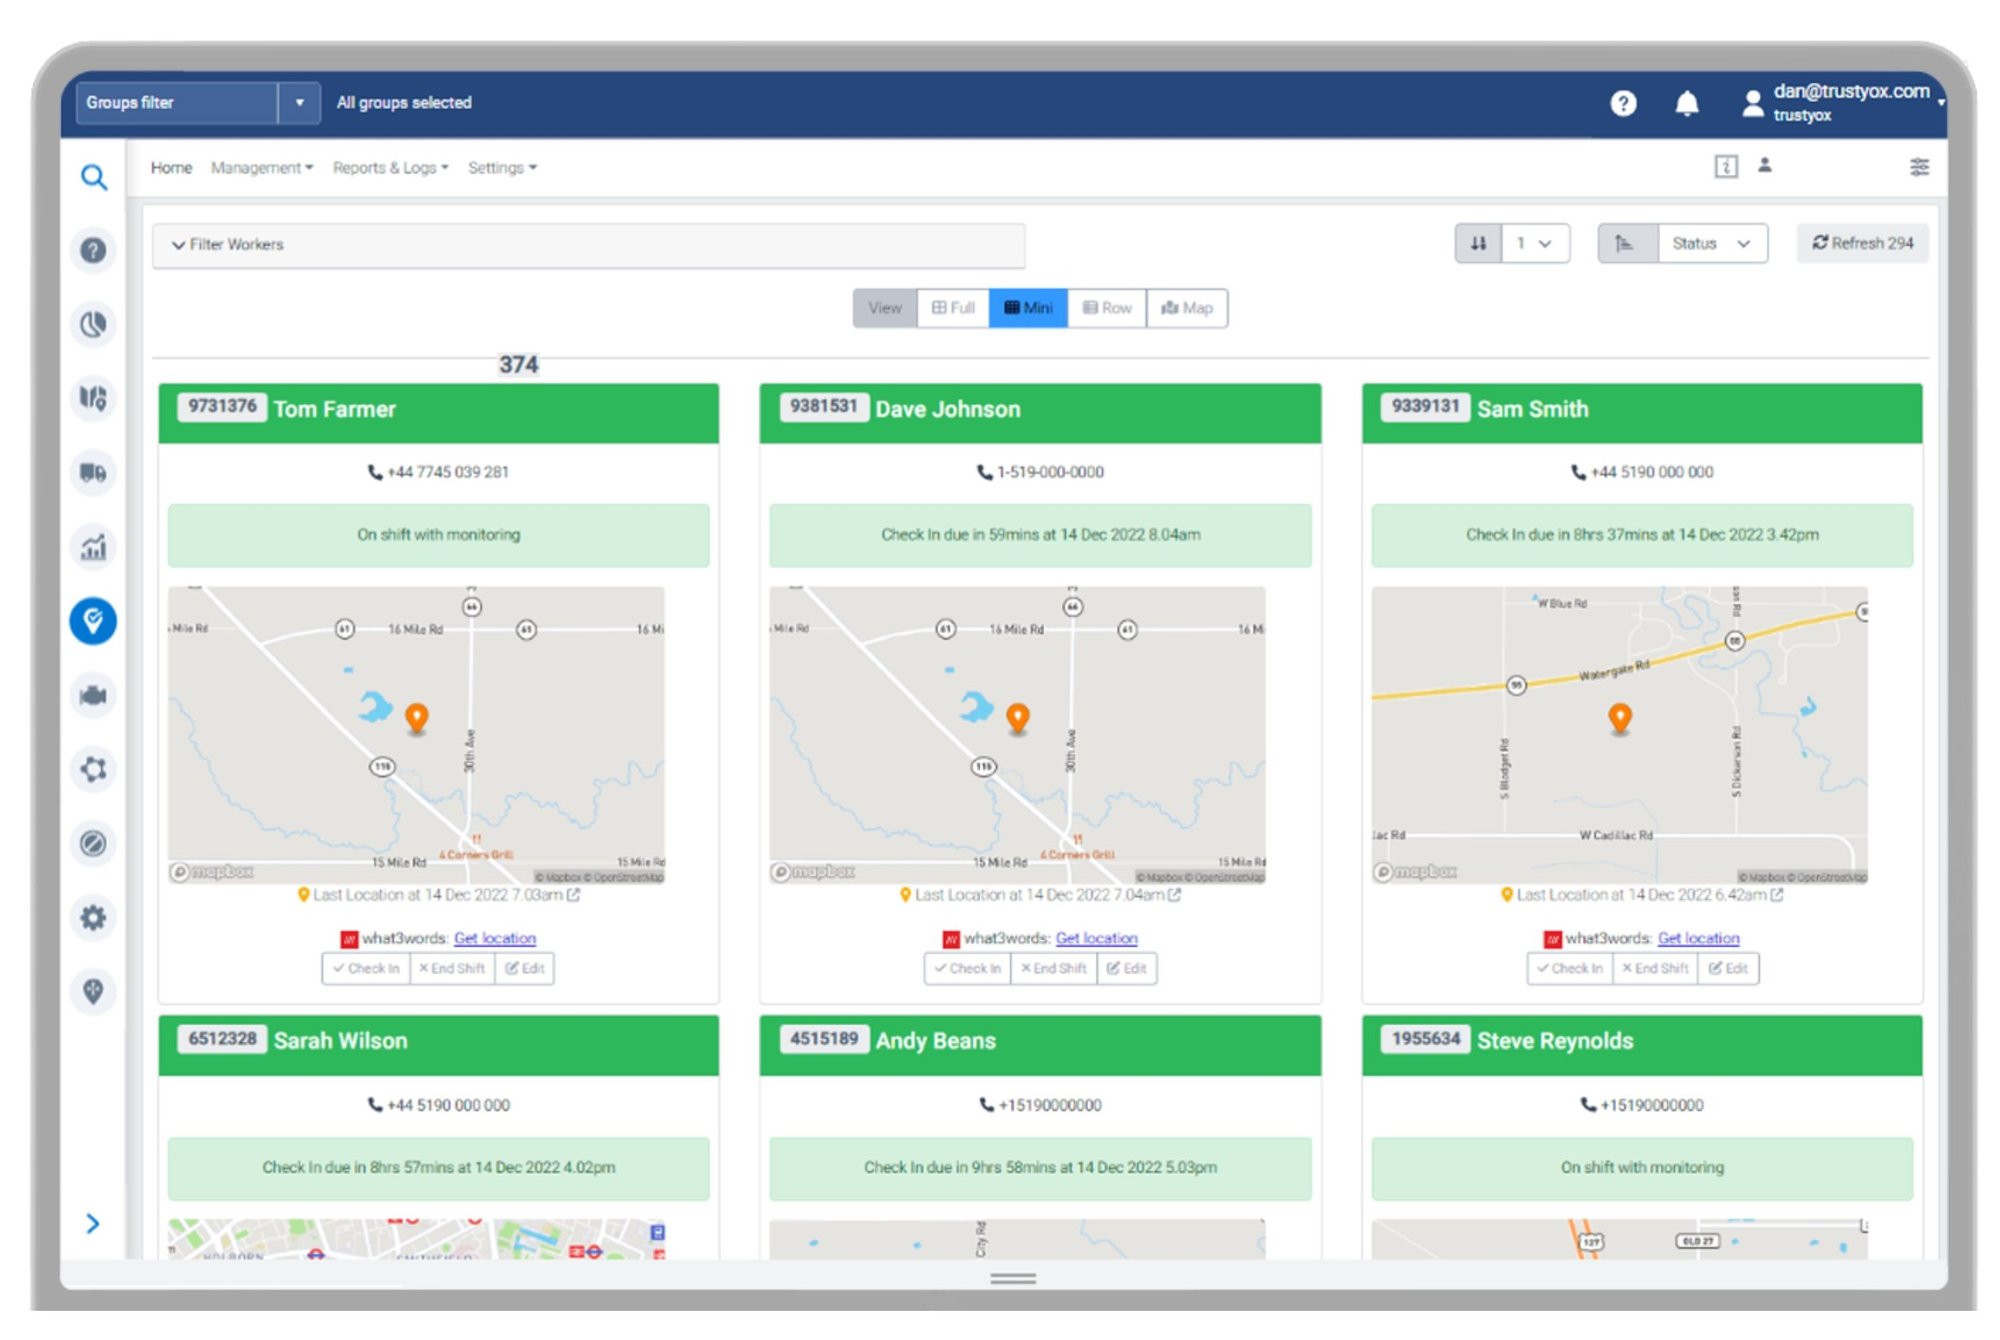Screen dimensions: 2000x1340
Task: Click worker ID badge 9731376
Action: [222, 407]
